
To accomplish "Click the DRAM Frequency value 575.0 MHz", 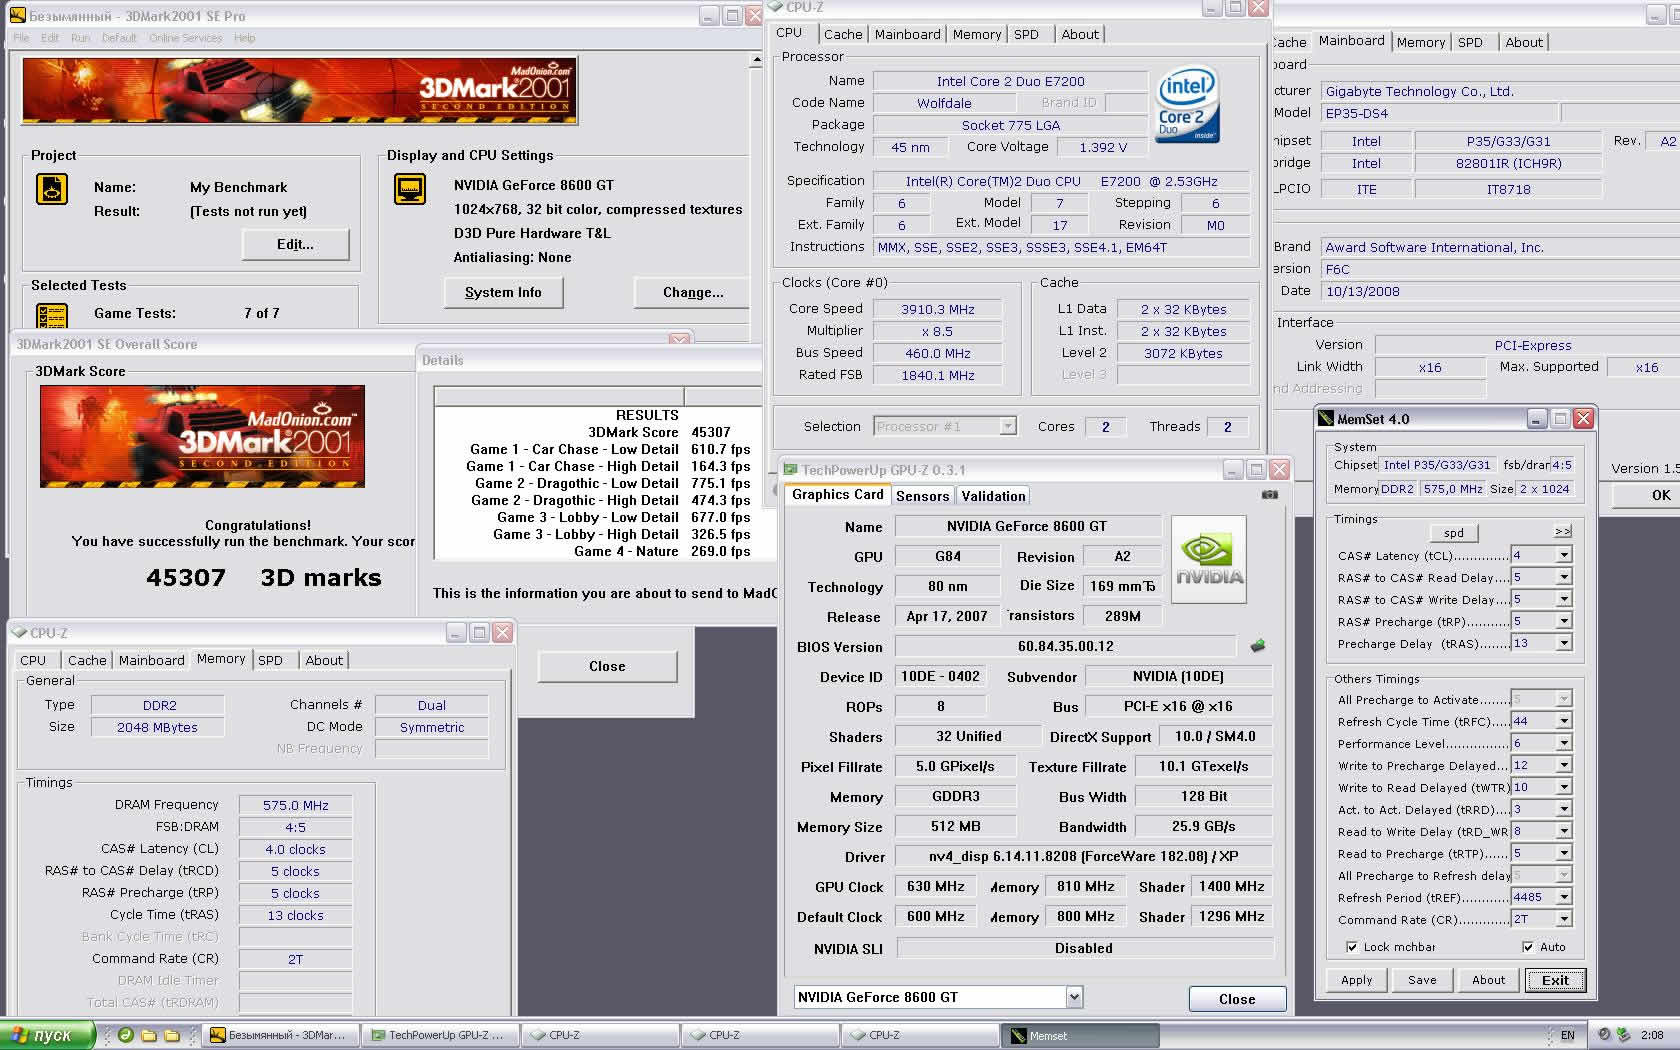I will [x=295, y=805].
